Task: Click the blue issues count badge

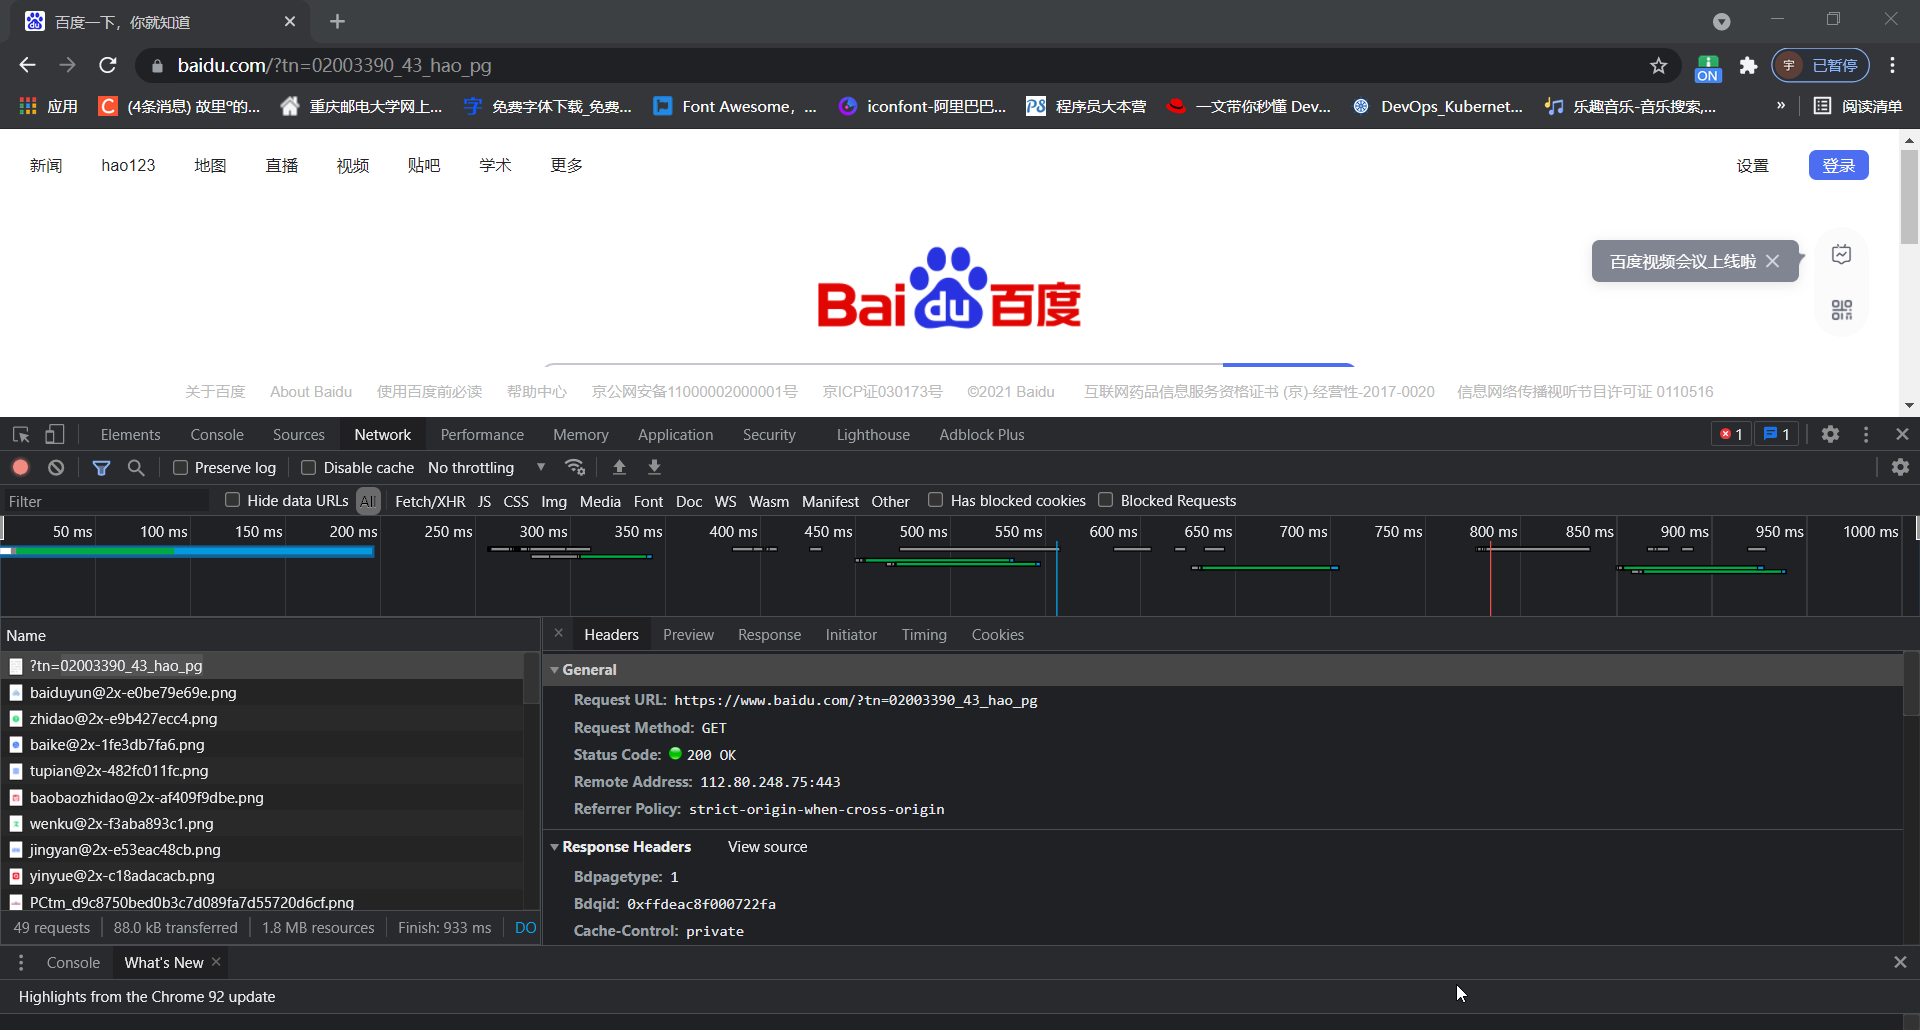Action: [x=1777, y=434]
